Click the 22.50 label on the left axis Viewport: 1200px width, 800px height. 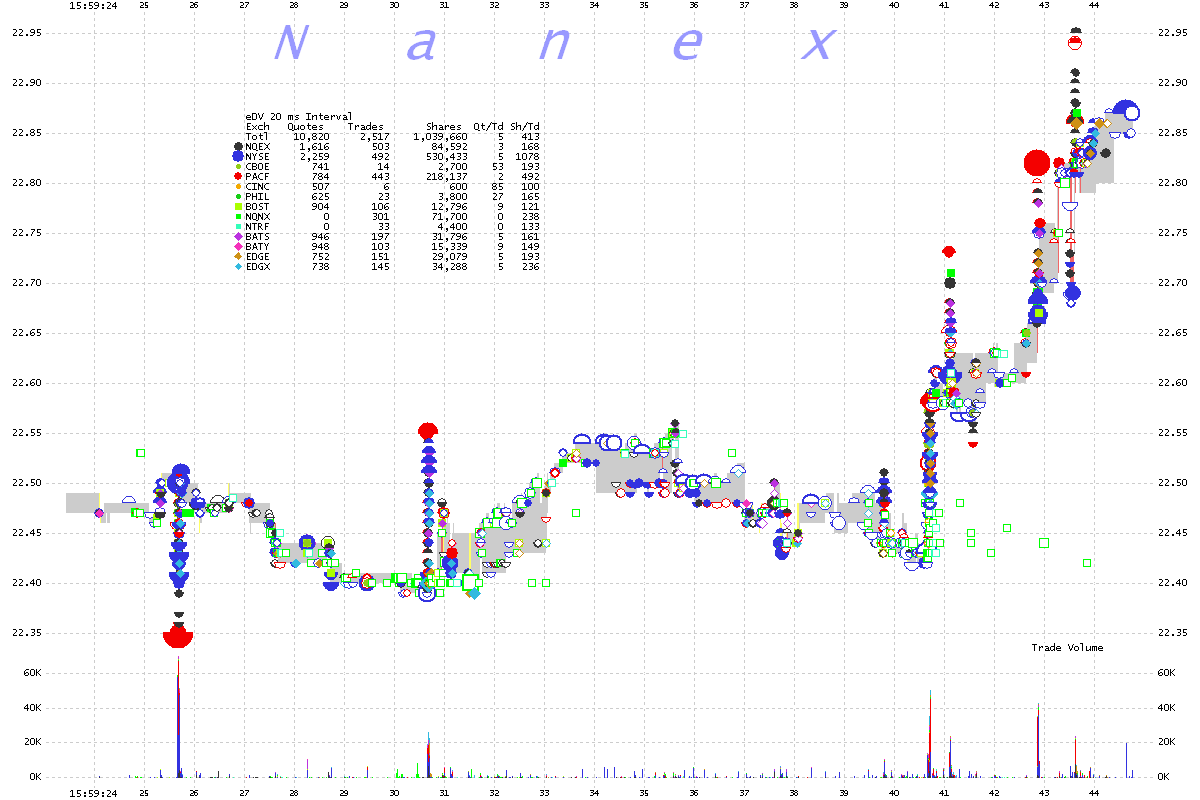click(27, 483)
